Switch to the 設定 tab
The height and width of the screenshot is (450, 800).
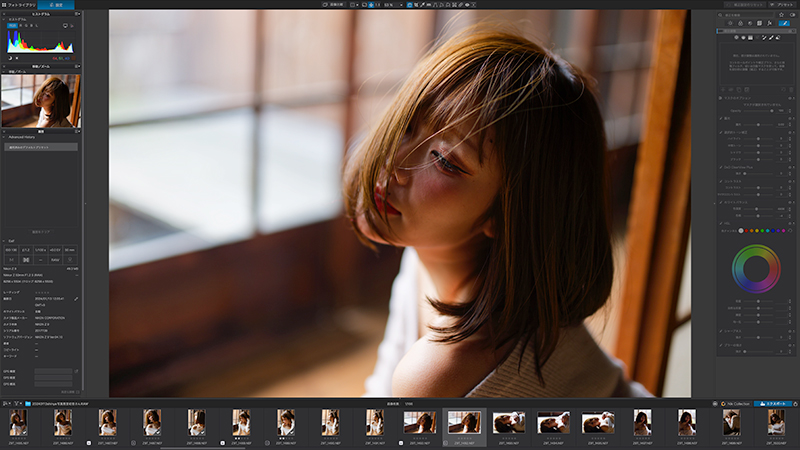click(x=57, y=5)
